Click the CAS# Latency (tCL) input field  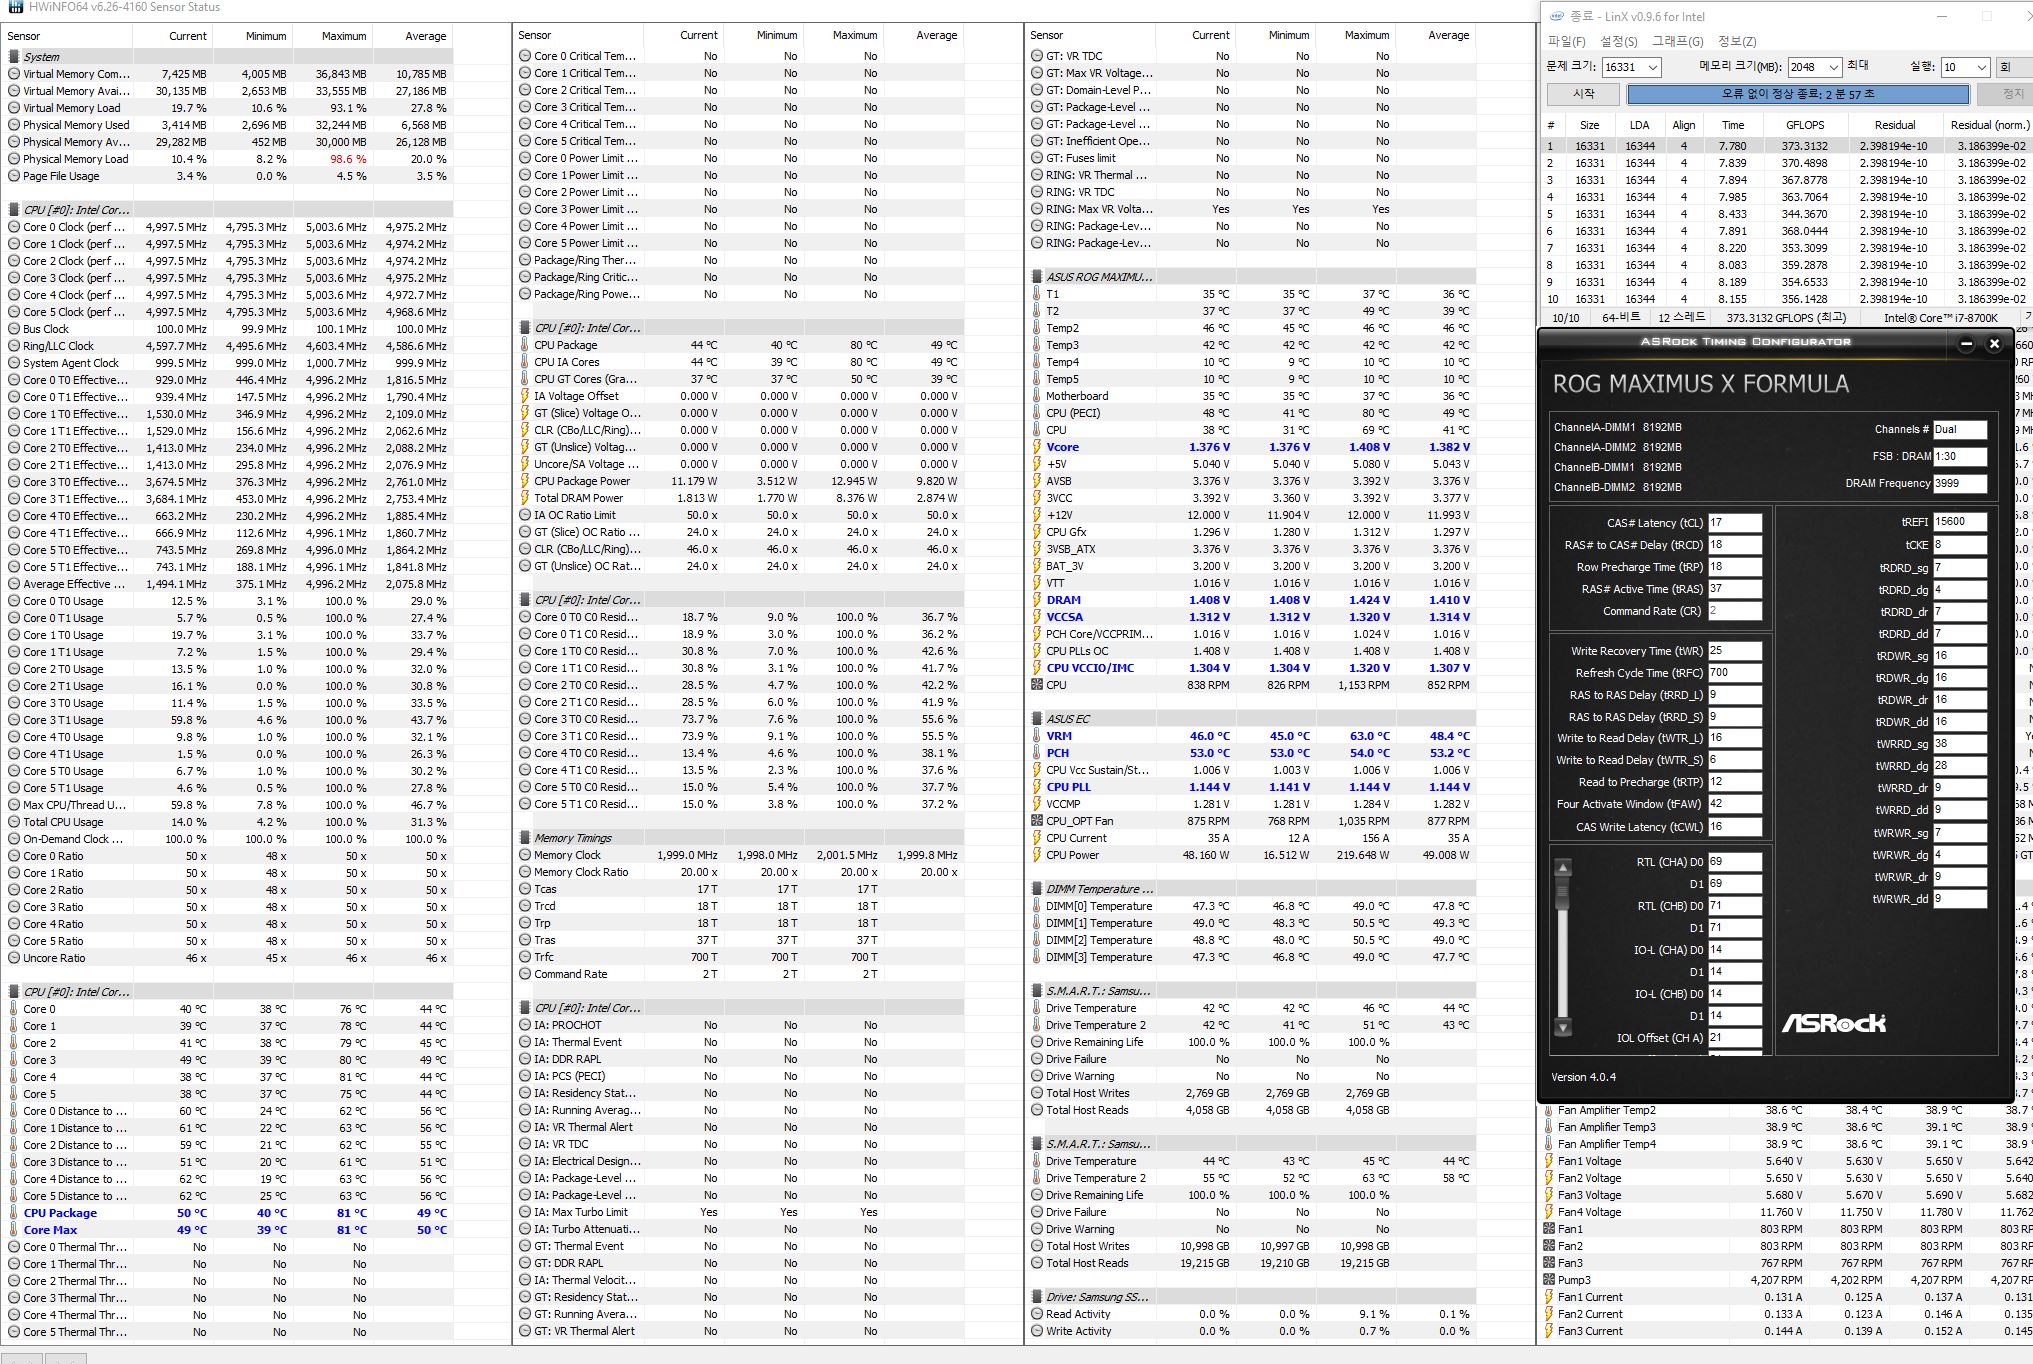click(1734, 523)
